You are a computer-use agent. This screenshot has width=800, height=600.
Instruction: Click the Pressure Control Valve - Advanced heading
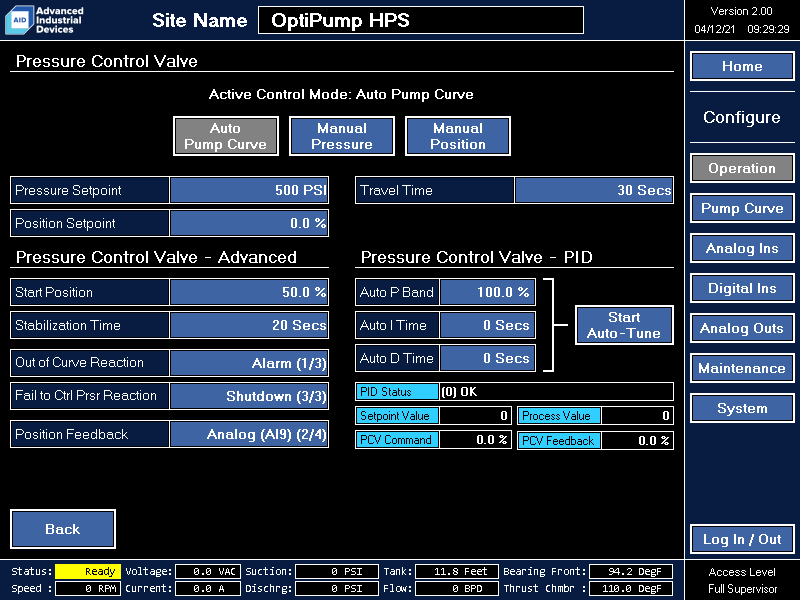(x=156, y=257)
